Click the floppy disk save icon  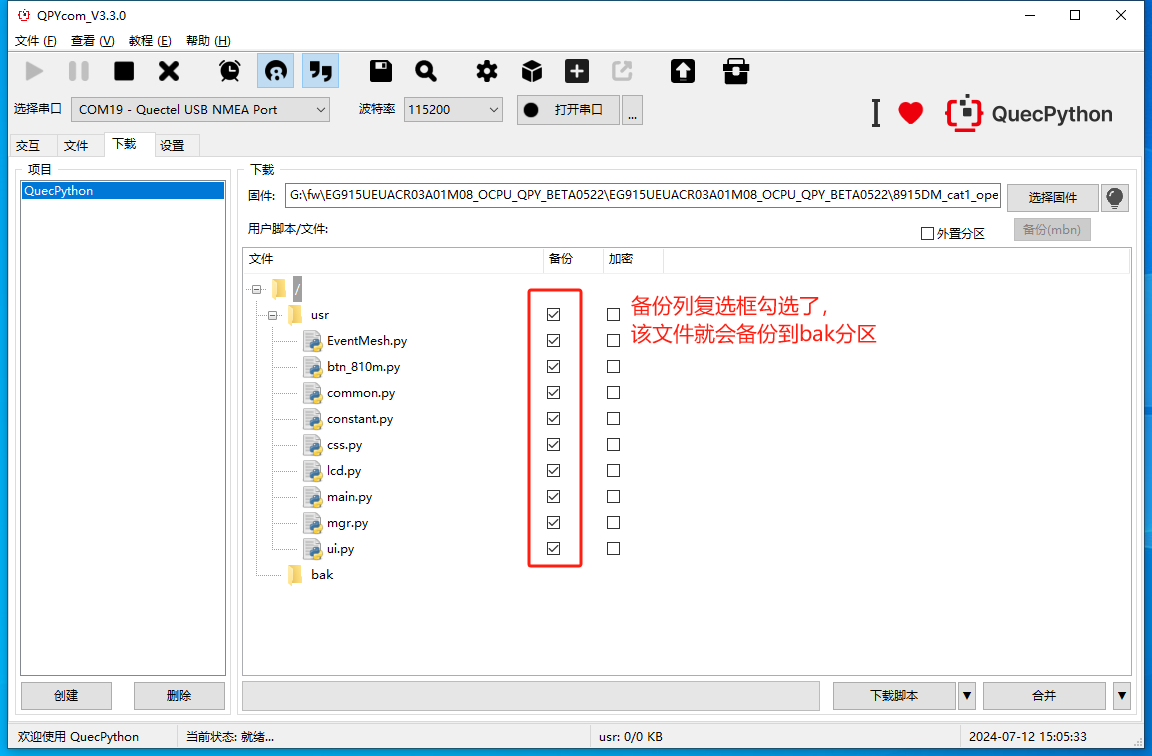pyautogui.click(x=381, y=71)
